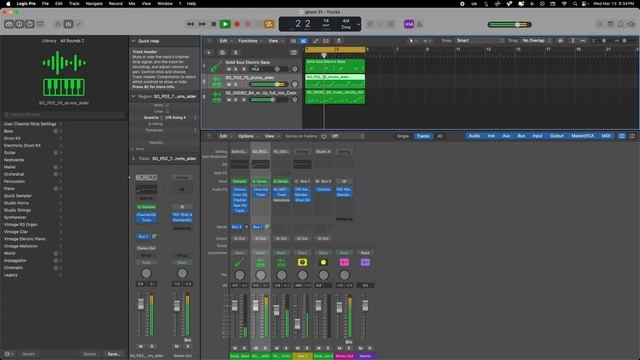This screenshot has width=640, height=360.
Task: Click the Delete button in Library
Action: click(90, 354)
